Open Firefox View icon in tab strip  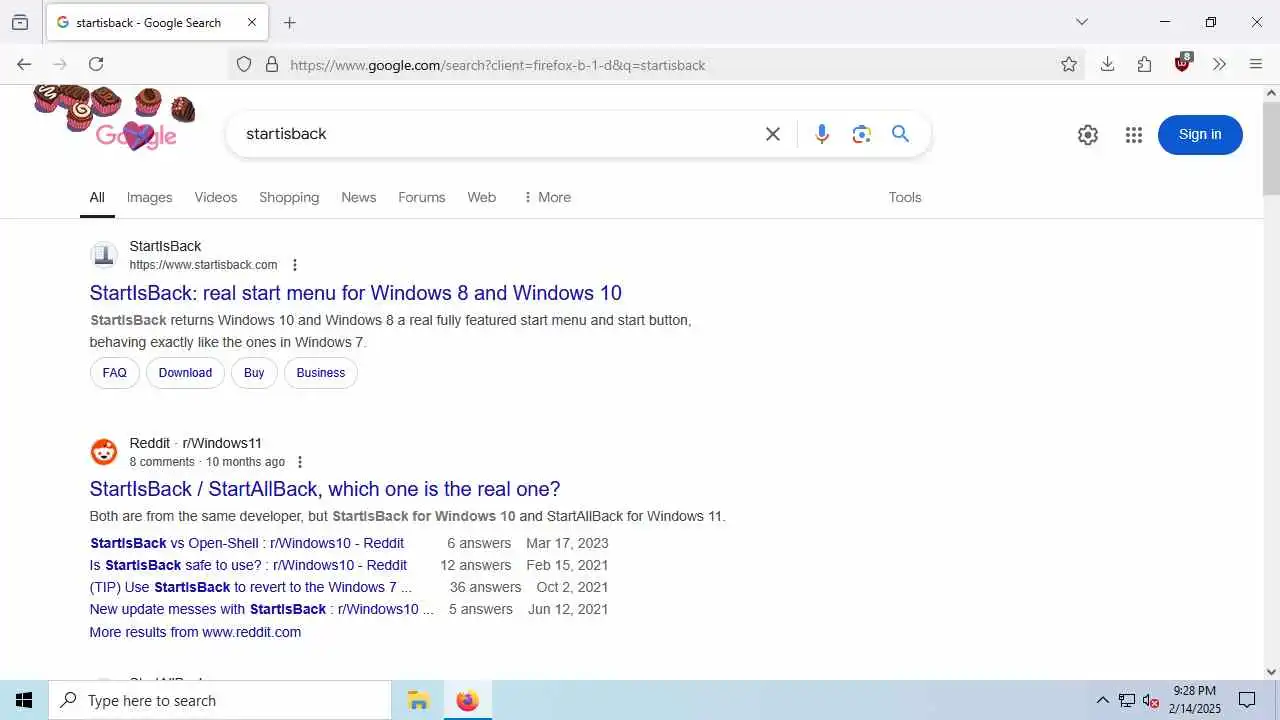pos(20,22)
